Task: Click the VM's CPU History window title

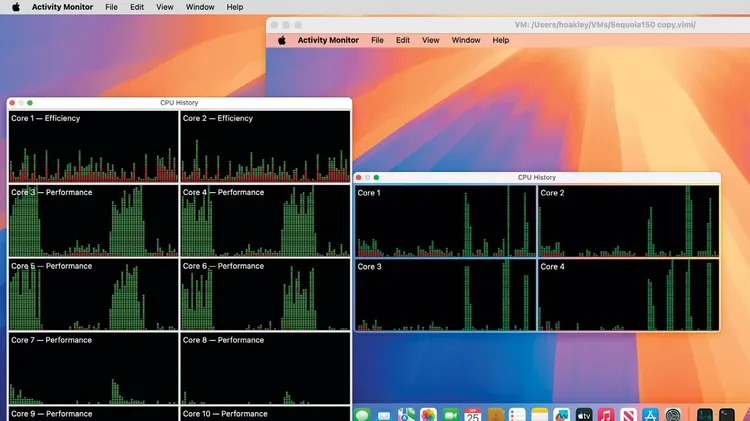Action: click(537, 177)
